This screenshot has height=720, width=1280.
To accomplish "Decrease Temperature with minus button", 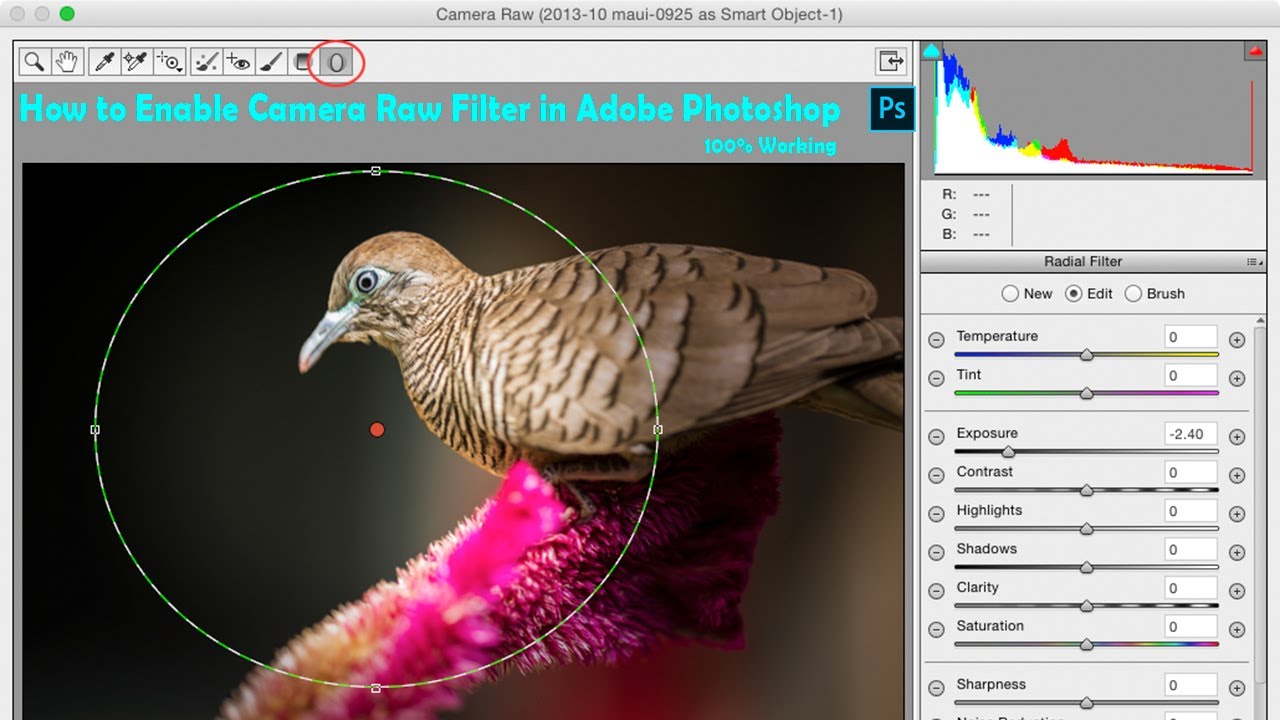I will coord(936,340).
